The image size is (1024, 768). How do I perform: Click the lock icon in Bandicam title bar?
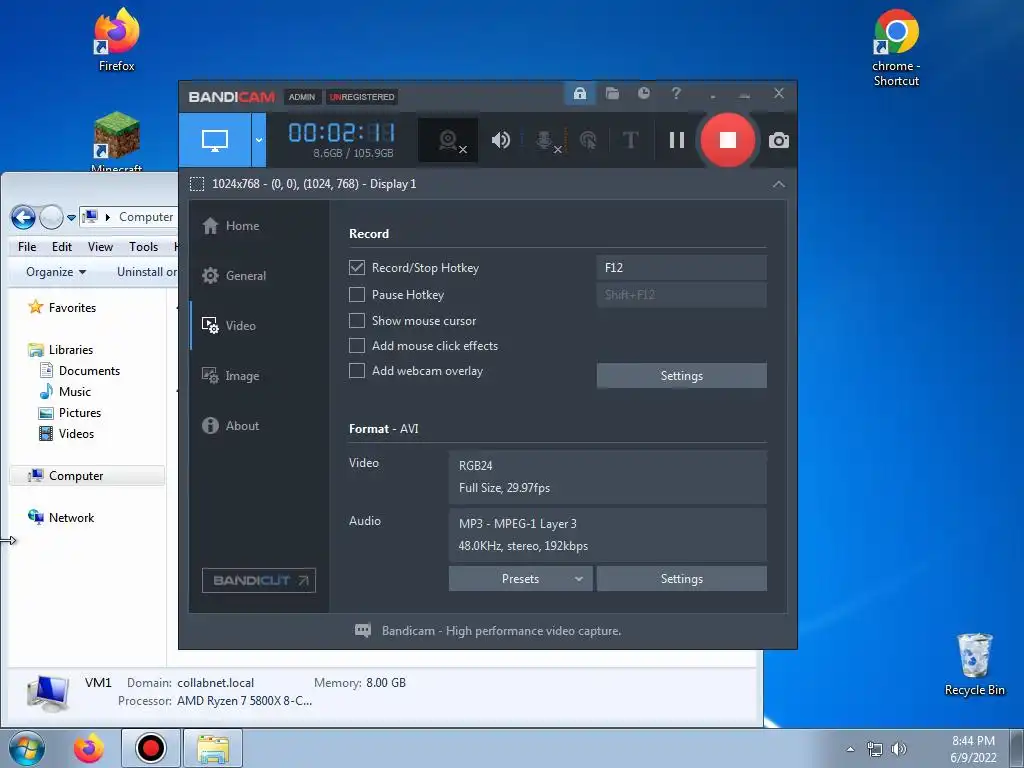(x=579, y=93)
